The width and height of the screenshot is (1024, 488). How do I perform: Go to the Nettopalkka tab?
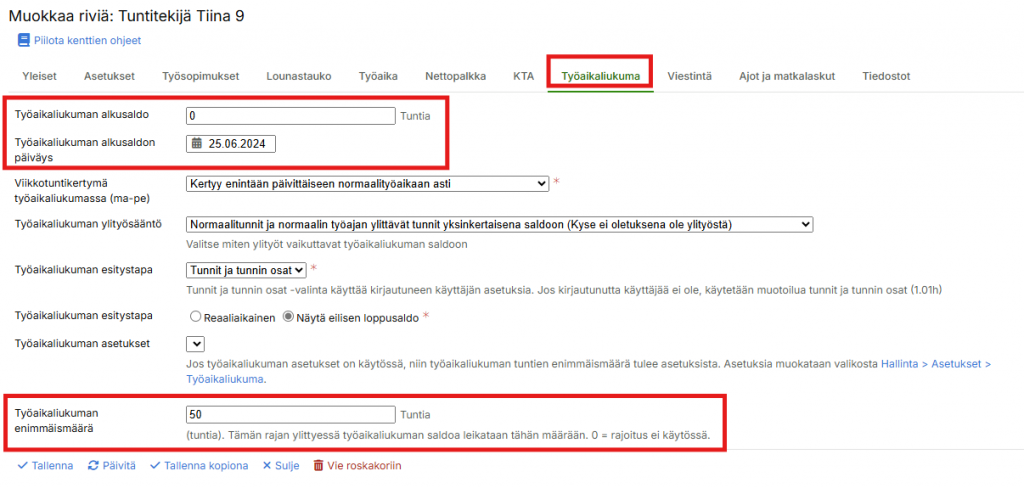tap(455, 76)
